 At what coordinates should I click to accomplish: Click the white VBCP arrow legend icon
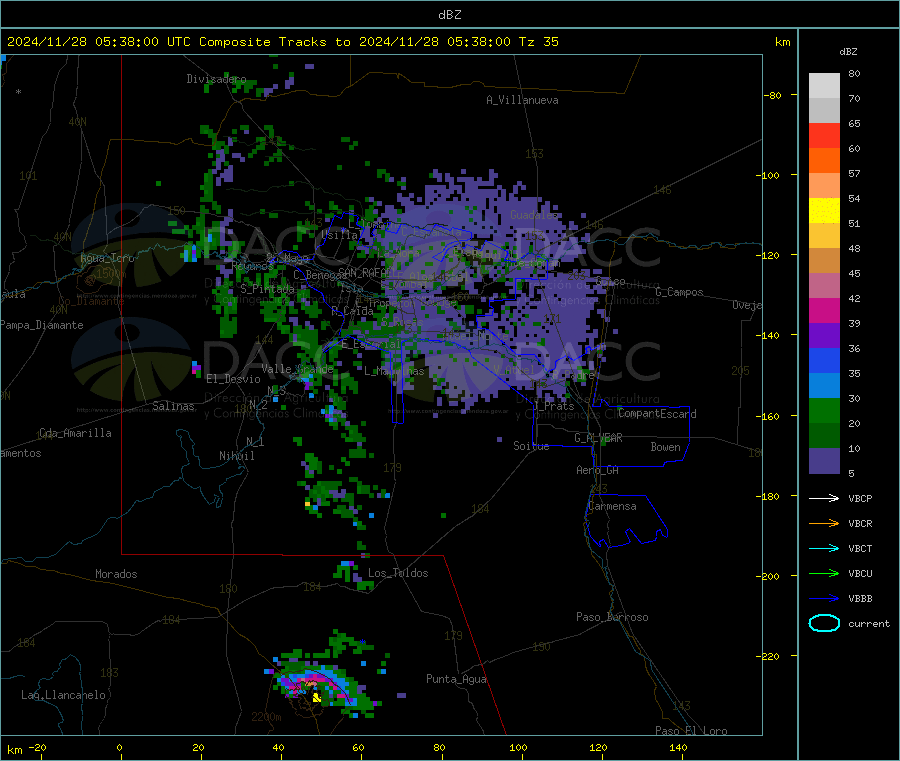pyautogui.click(x=824, y=498)
